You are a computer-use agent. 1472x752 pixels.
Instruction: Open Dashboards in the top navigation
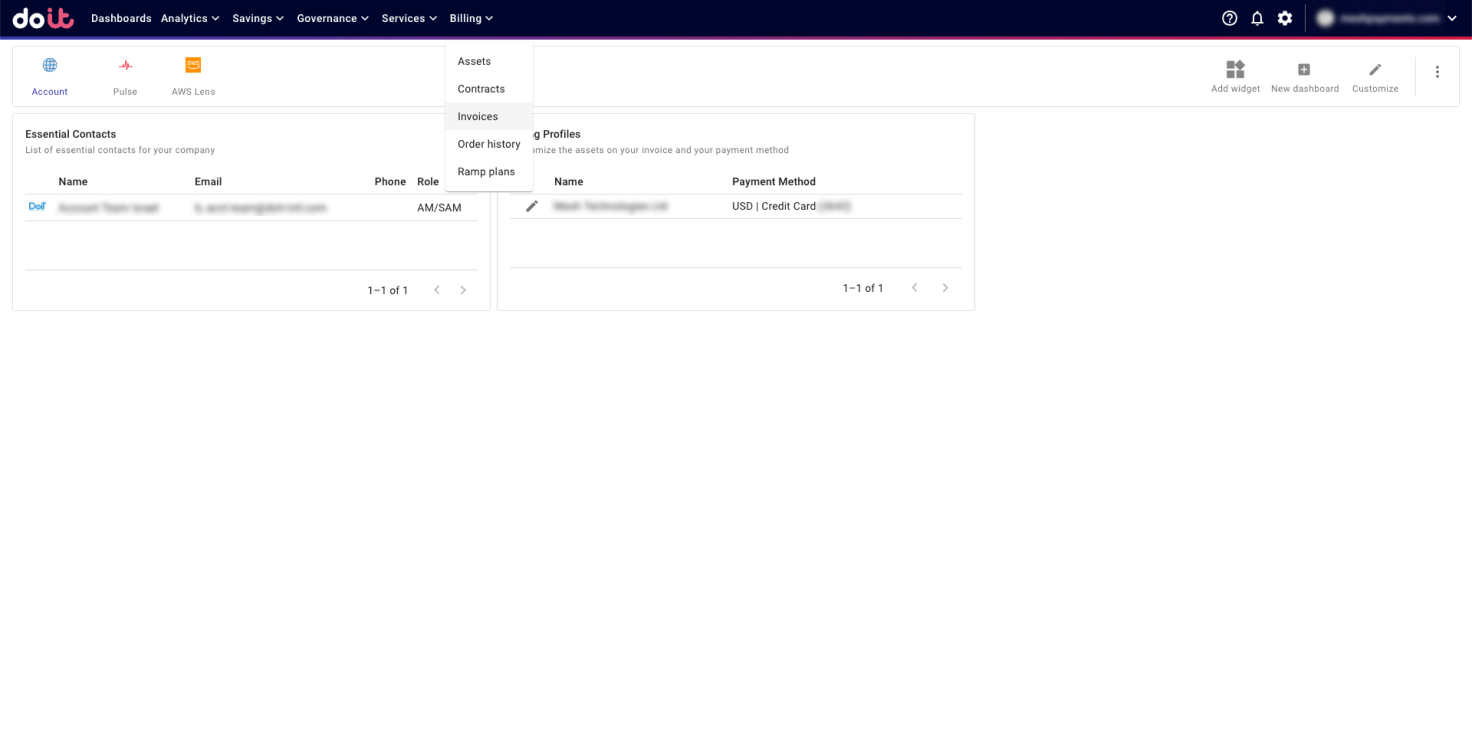121,18
